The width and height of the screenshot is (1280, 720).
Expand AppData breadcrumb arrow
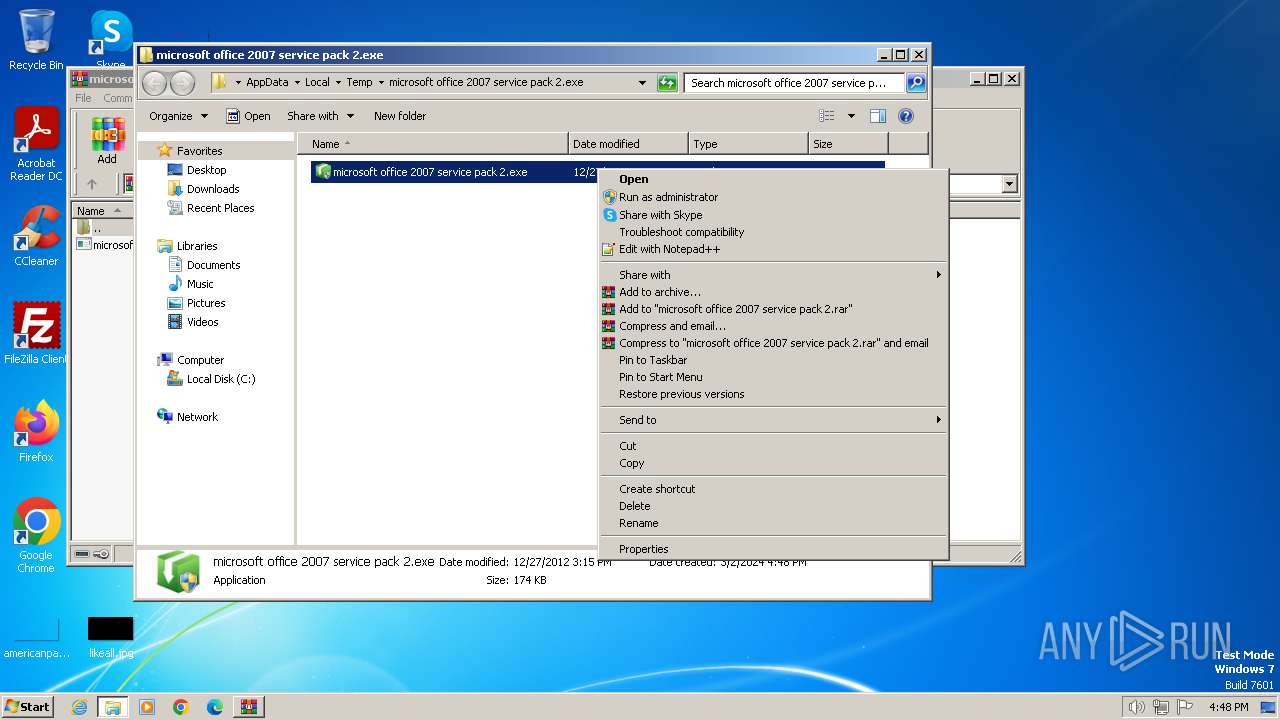click(x=295, y=83)
